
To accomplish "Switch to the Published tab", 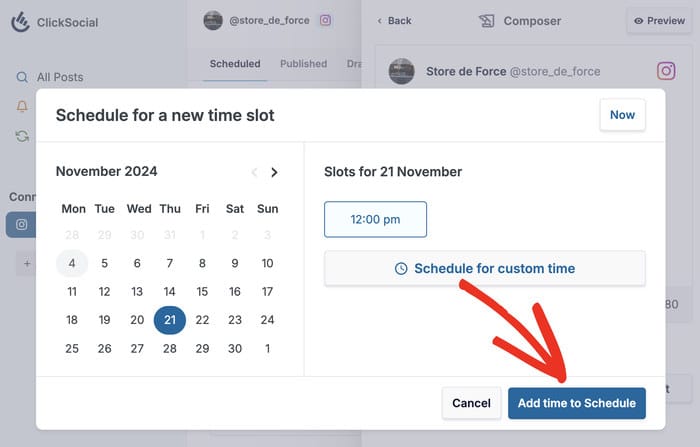I will [303, 64].
